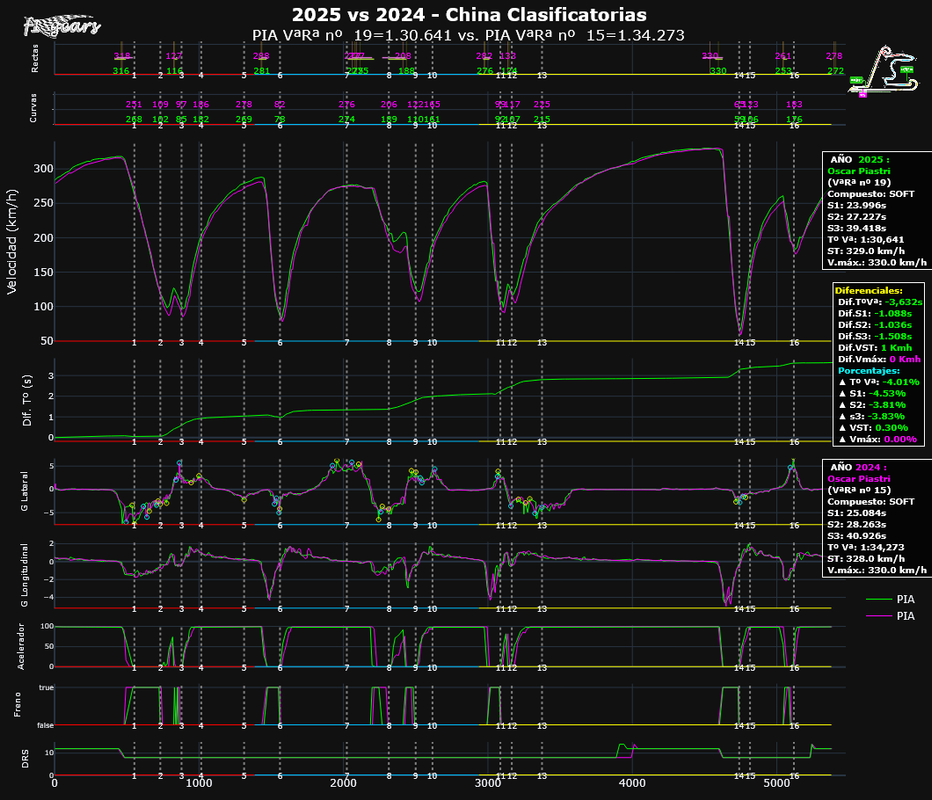Select the lap time 'Tº Vª: 1:34,273'
Image resolution: width=932 pixels, height=800 pixels.
click(865, 547)
